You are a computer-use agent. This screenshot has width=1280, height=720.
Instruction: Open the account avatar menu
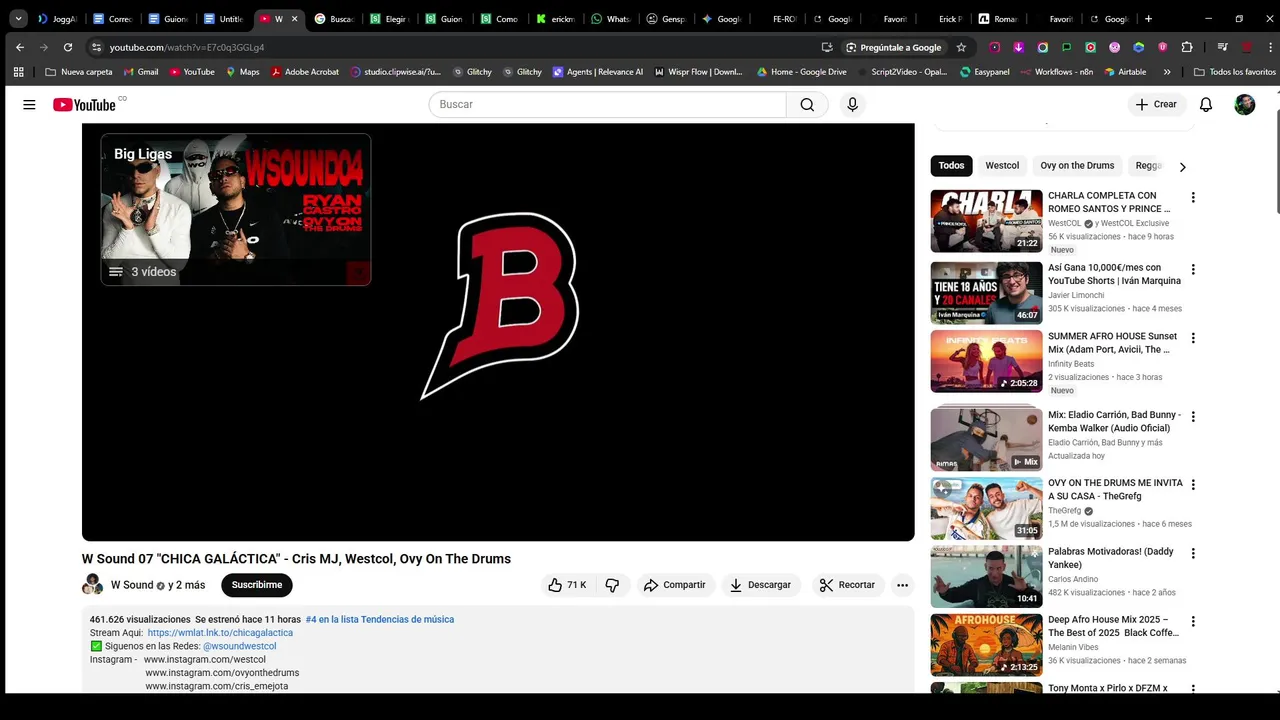1244,105
